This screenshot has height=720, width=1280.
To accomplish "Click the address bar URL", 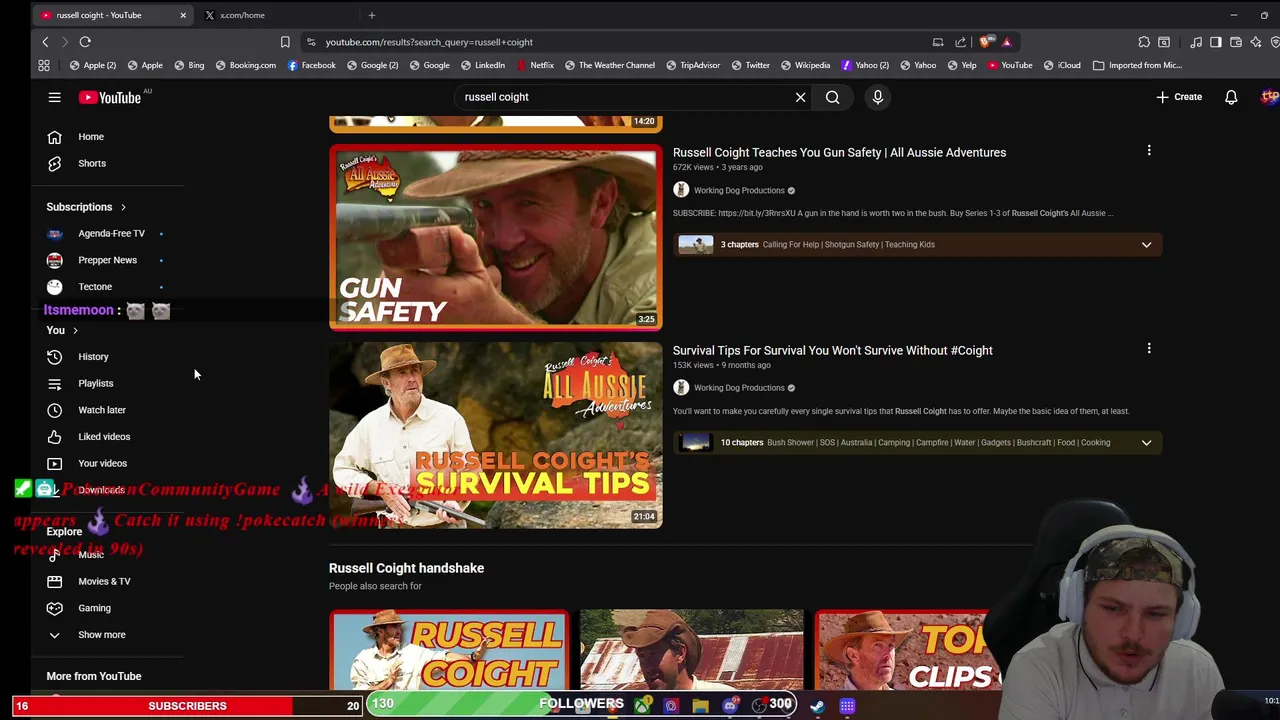I will pos(429,42).
